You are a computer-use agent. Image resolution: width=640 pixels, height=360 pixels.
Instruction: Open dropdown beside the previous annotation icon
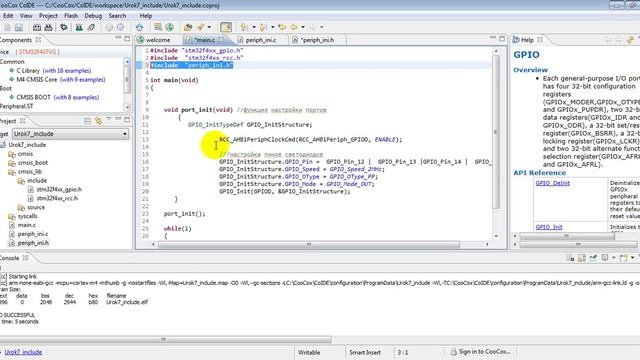click(272, 27)
